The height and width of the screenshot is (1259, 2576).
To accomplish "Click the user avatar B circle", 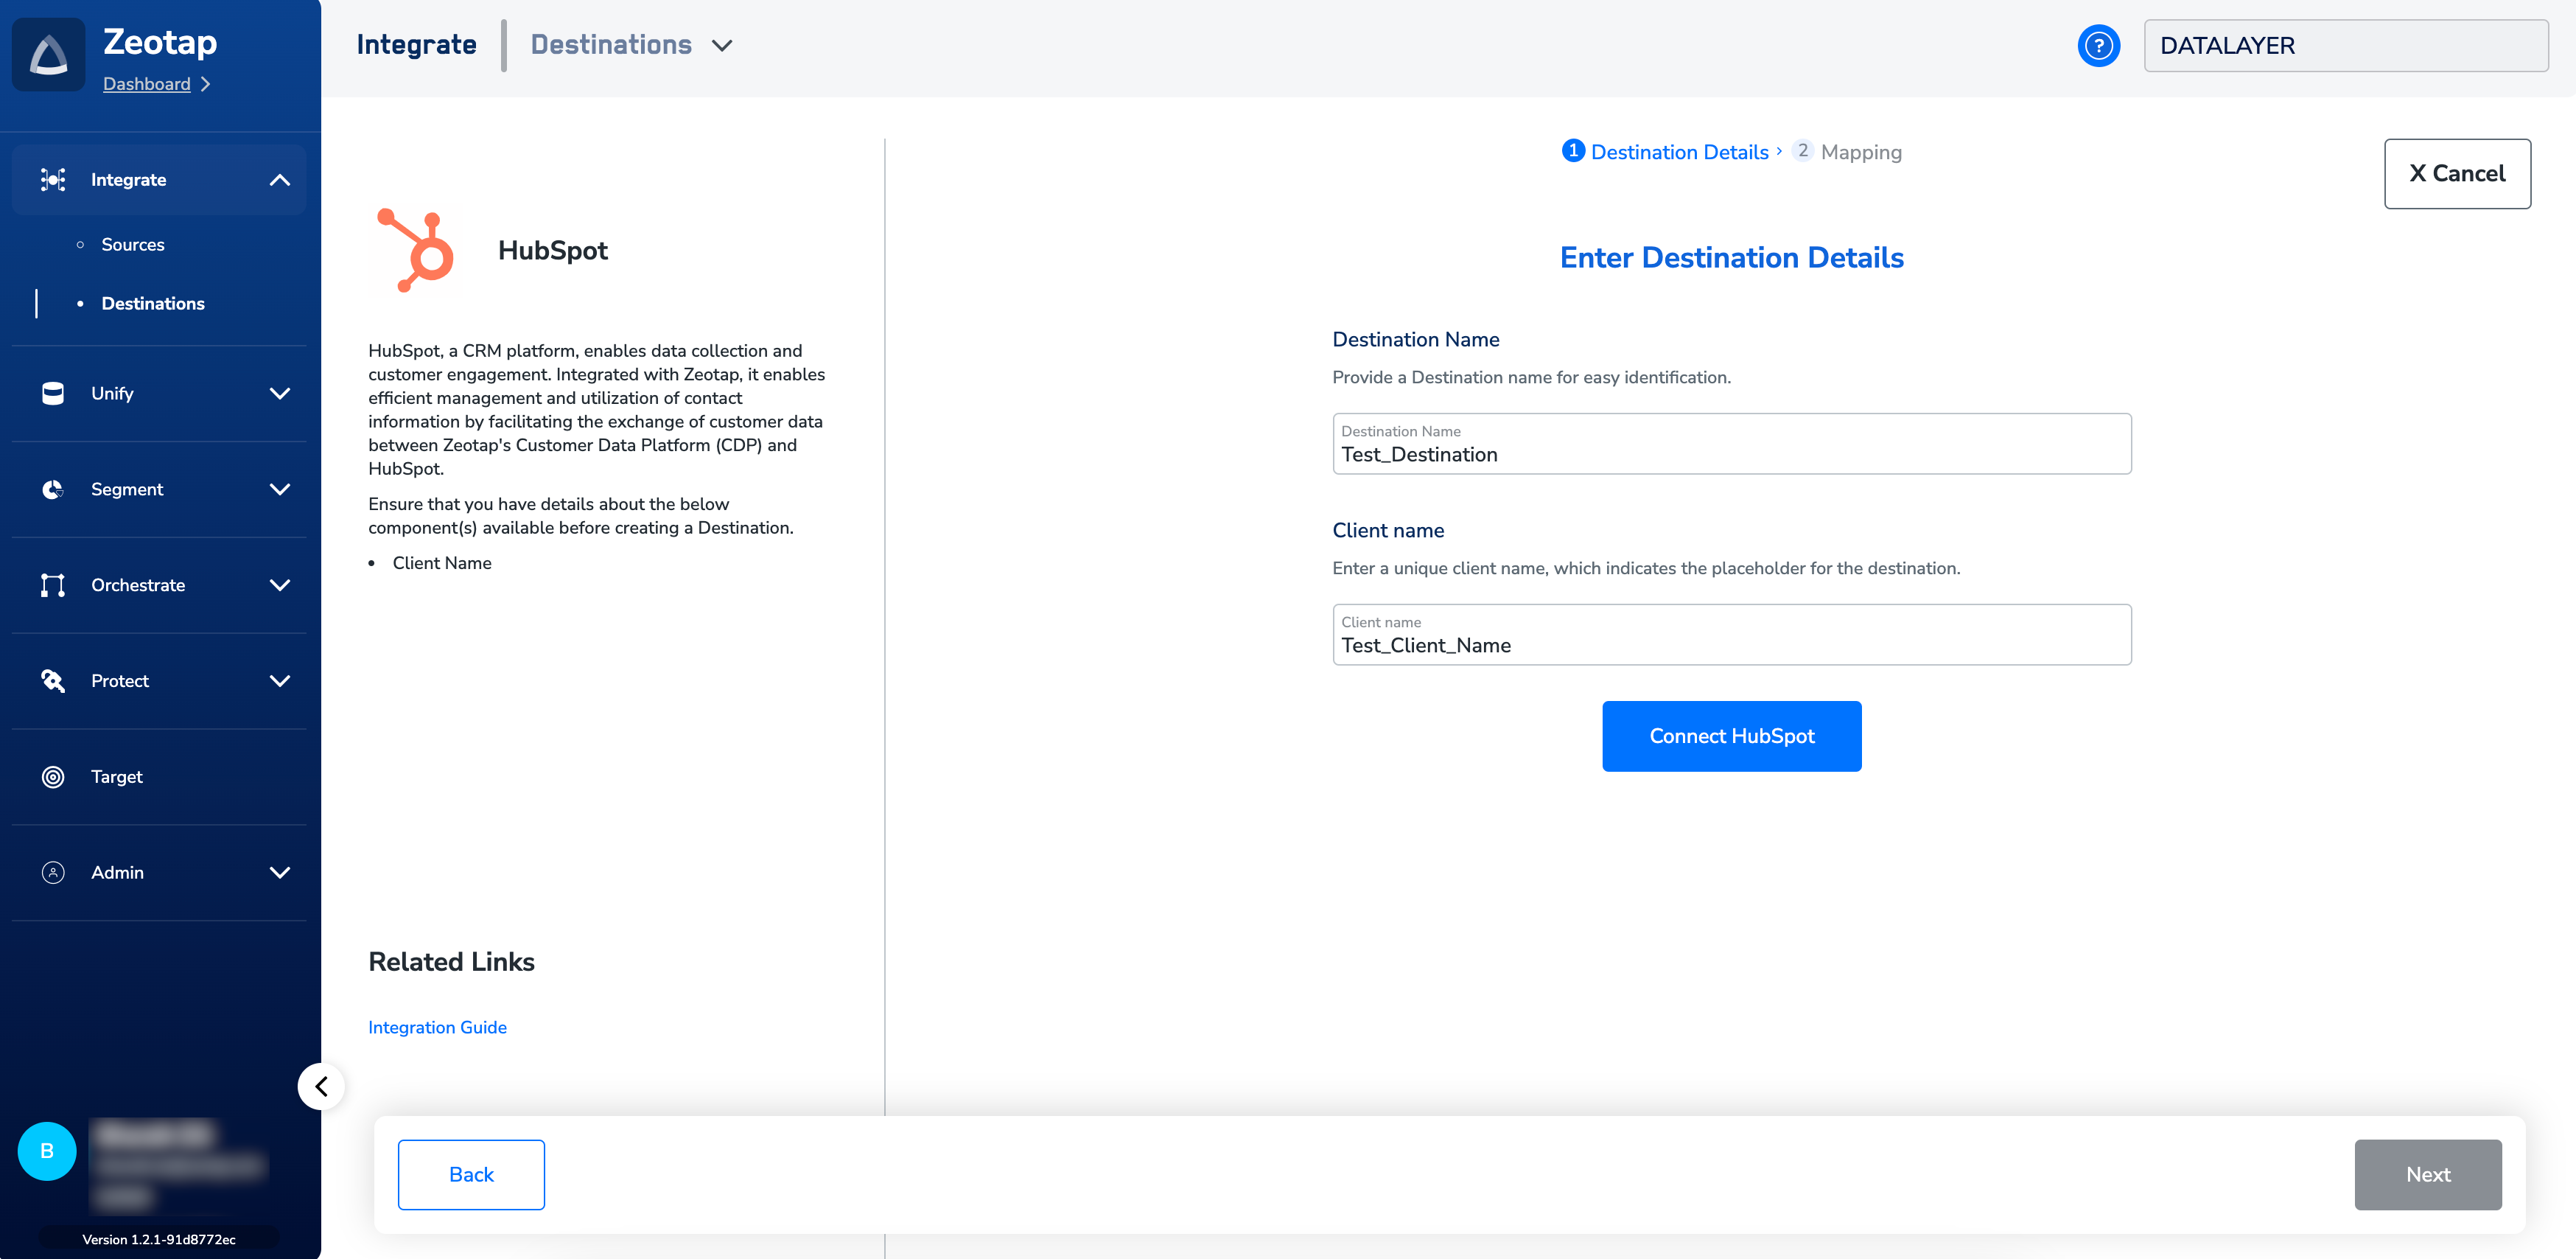I will coord(47,1151).
